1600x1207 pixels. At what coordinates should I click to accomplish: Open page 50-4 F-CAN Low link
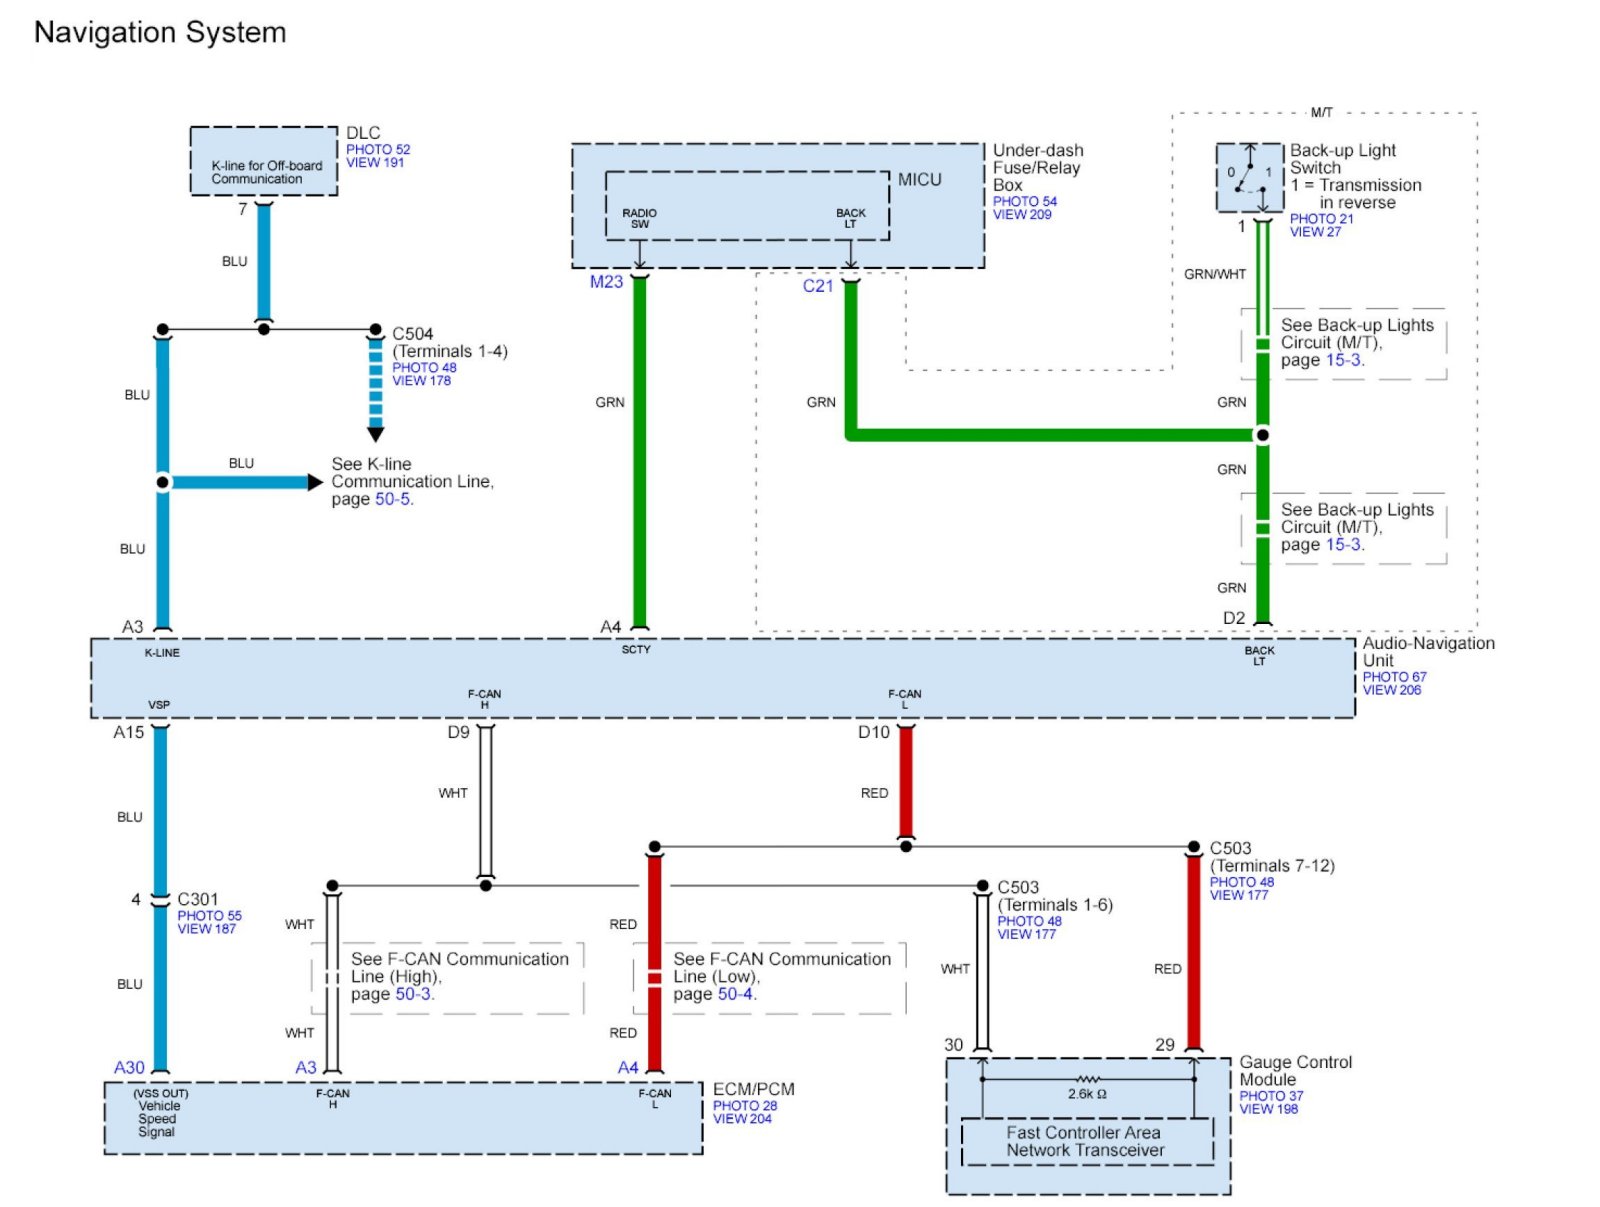pos(736,994)
